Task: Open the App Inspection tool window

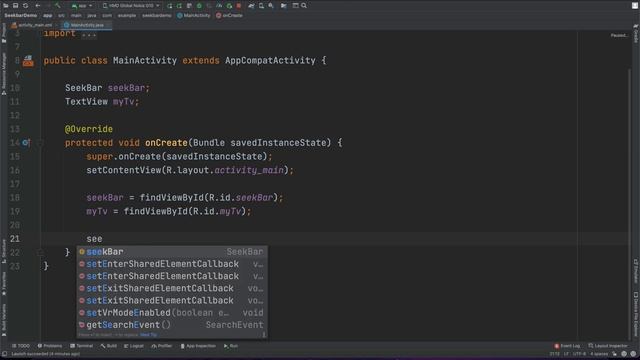Action: [198, 346]
